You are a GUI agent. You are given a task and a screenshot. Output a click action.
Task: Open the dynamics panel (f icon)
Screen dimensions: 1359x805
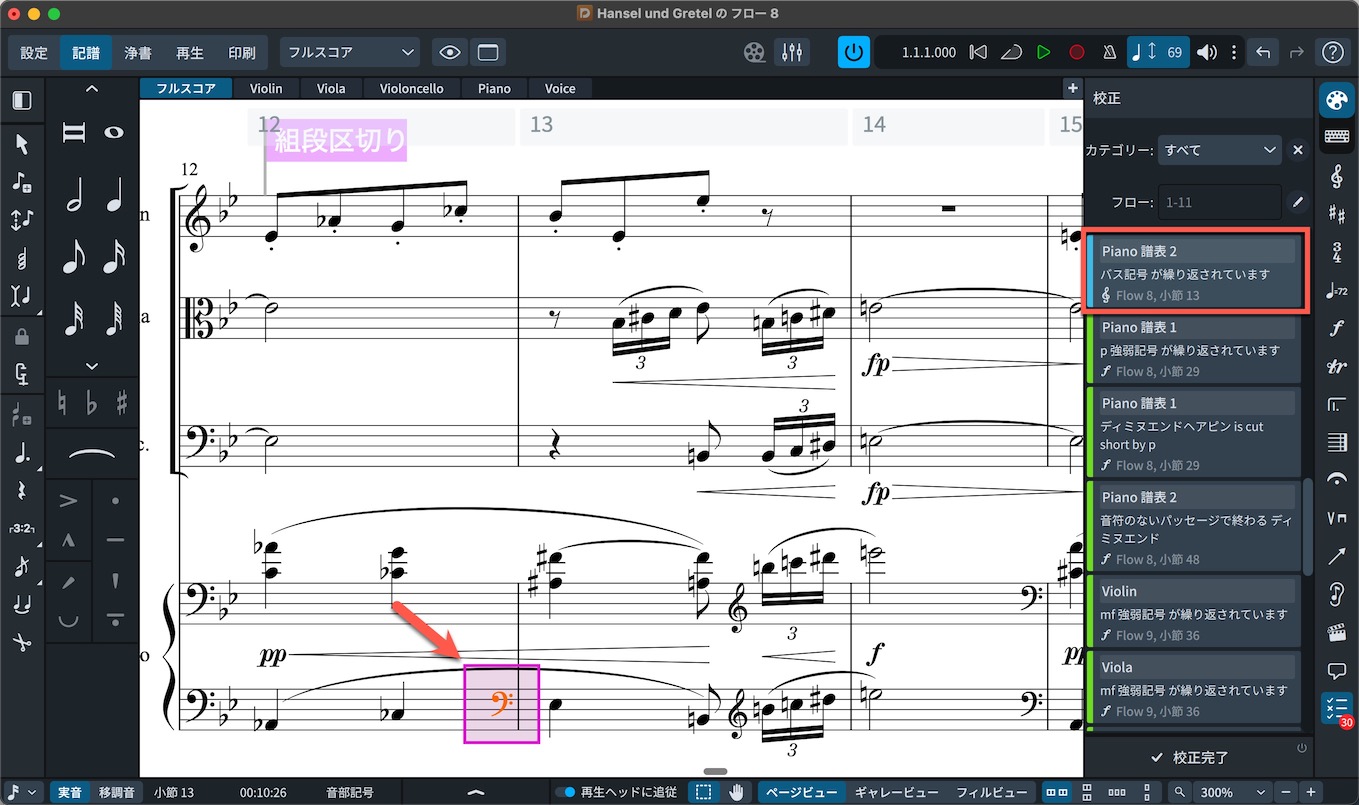click(x=1336, y=328)
